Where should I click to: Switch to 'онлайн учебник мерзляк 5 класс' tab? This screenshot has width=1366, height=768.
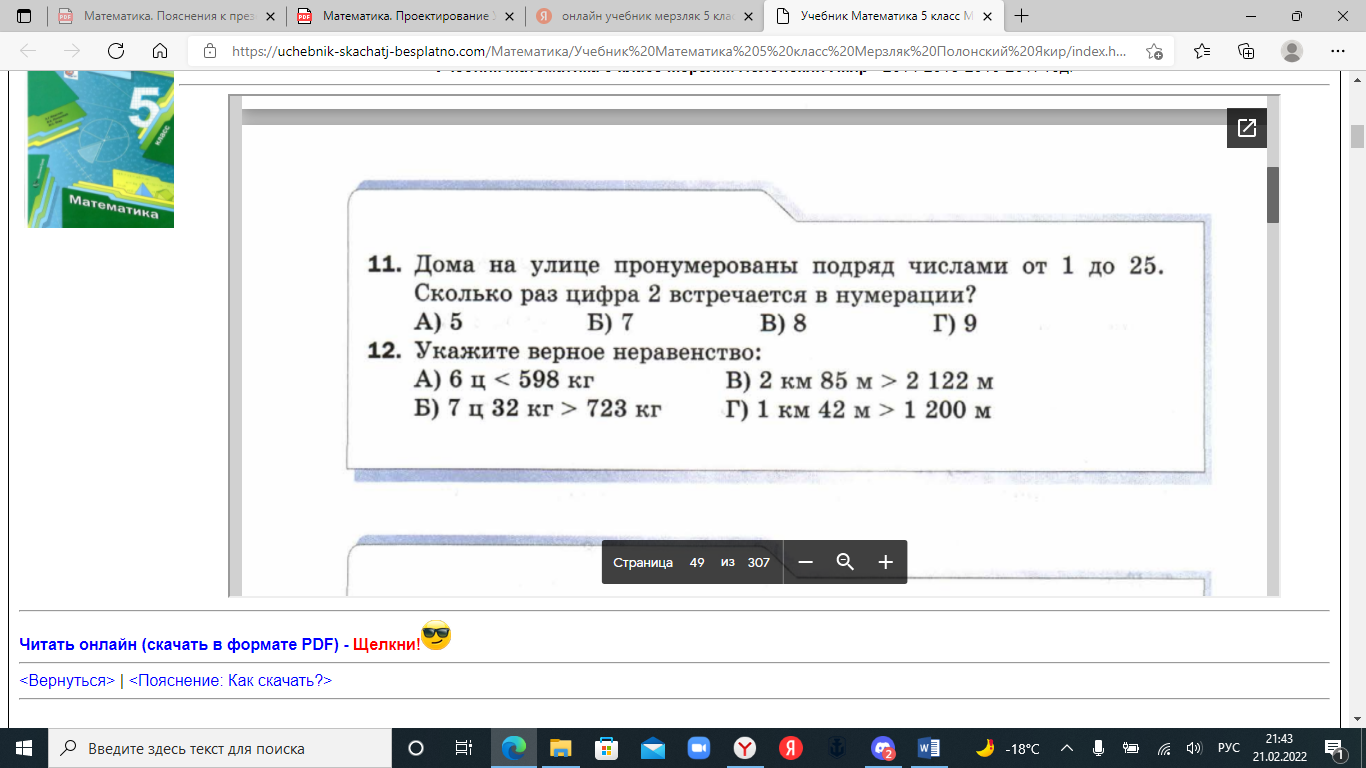point(644,16)
